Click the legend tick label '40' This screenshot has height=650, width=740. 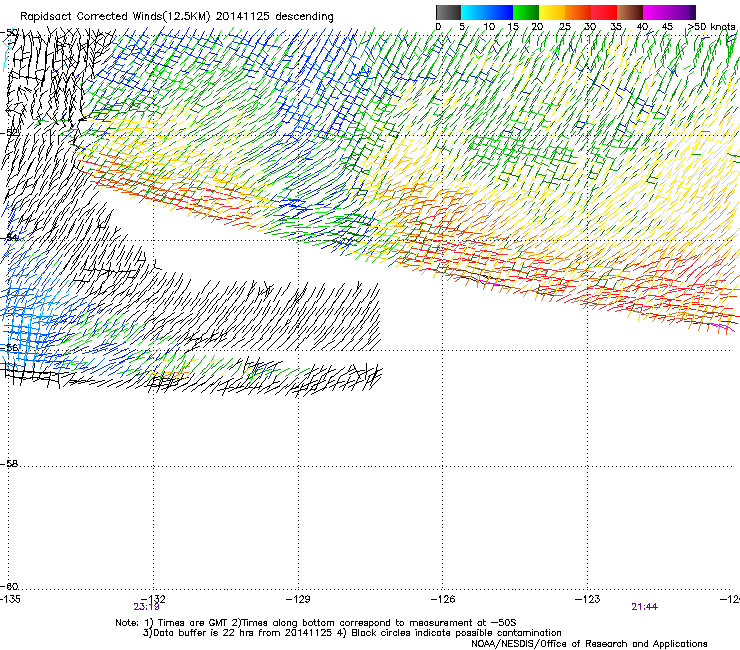coord(642,27)
